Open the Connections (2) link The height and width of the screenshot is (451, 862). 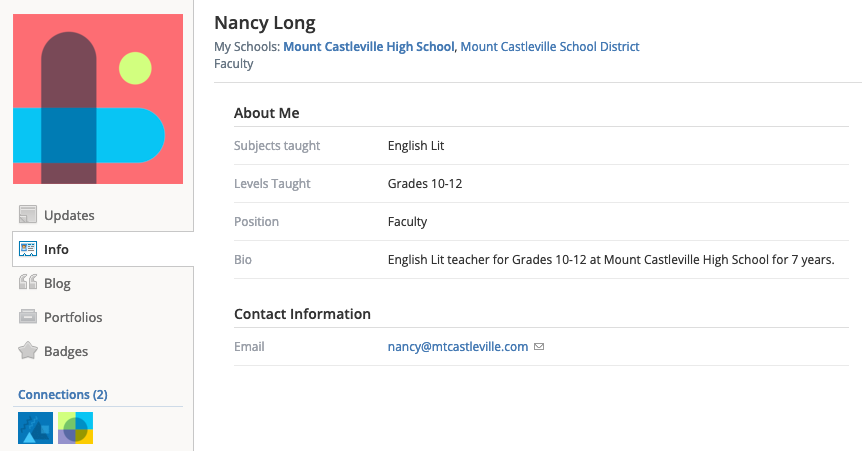pyautogui.click(x=63, y=395)
